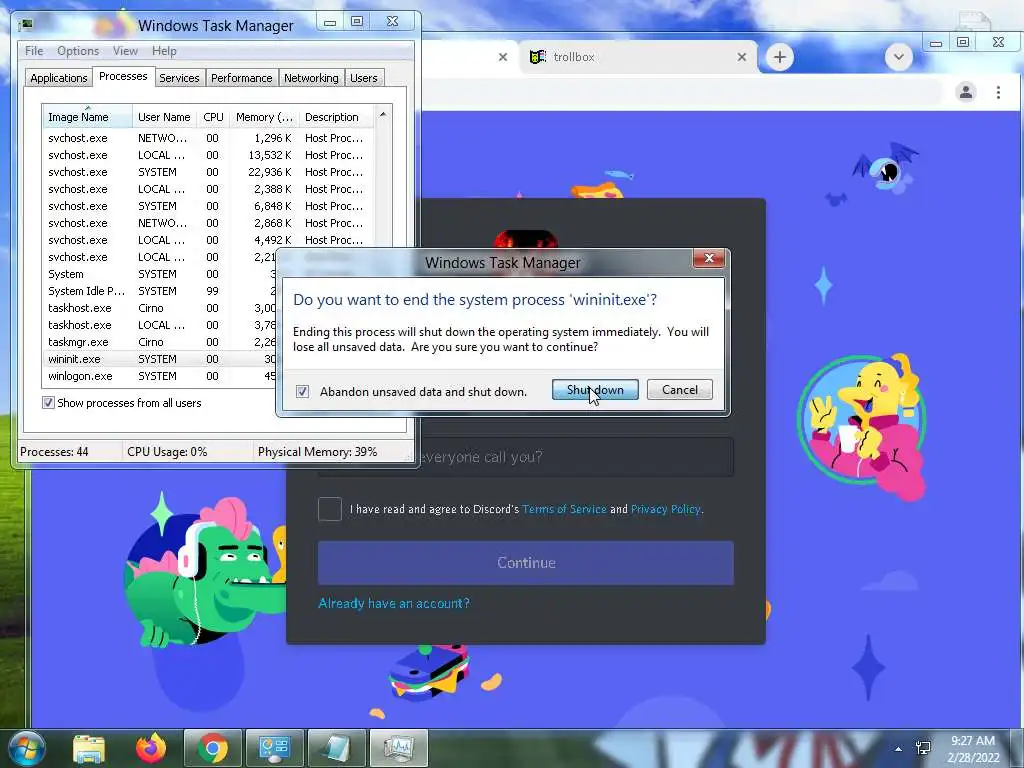This screenshot has width=1024, height=768.
Task: Cancel ending the wininit.exe process
Action: click(680, 390)
